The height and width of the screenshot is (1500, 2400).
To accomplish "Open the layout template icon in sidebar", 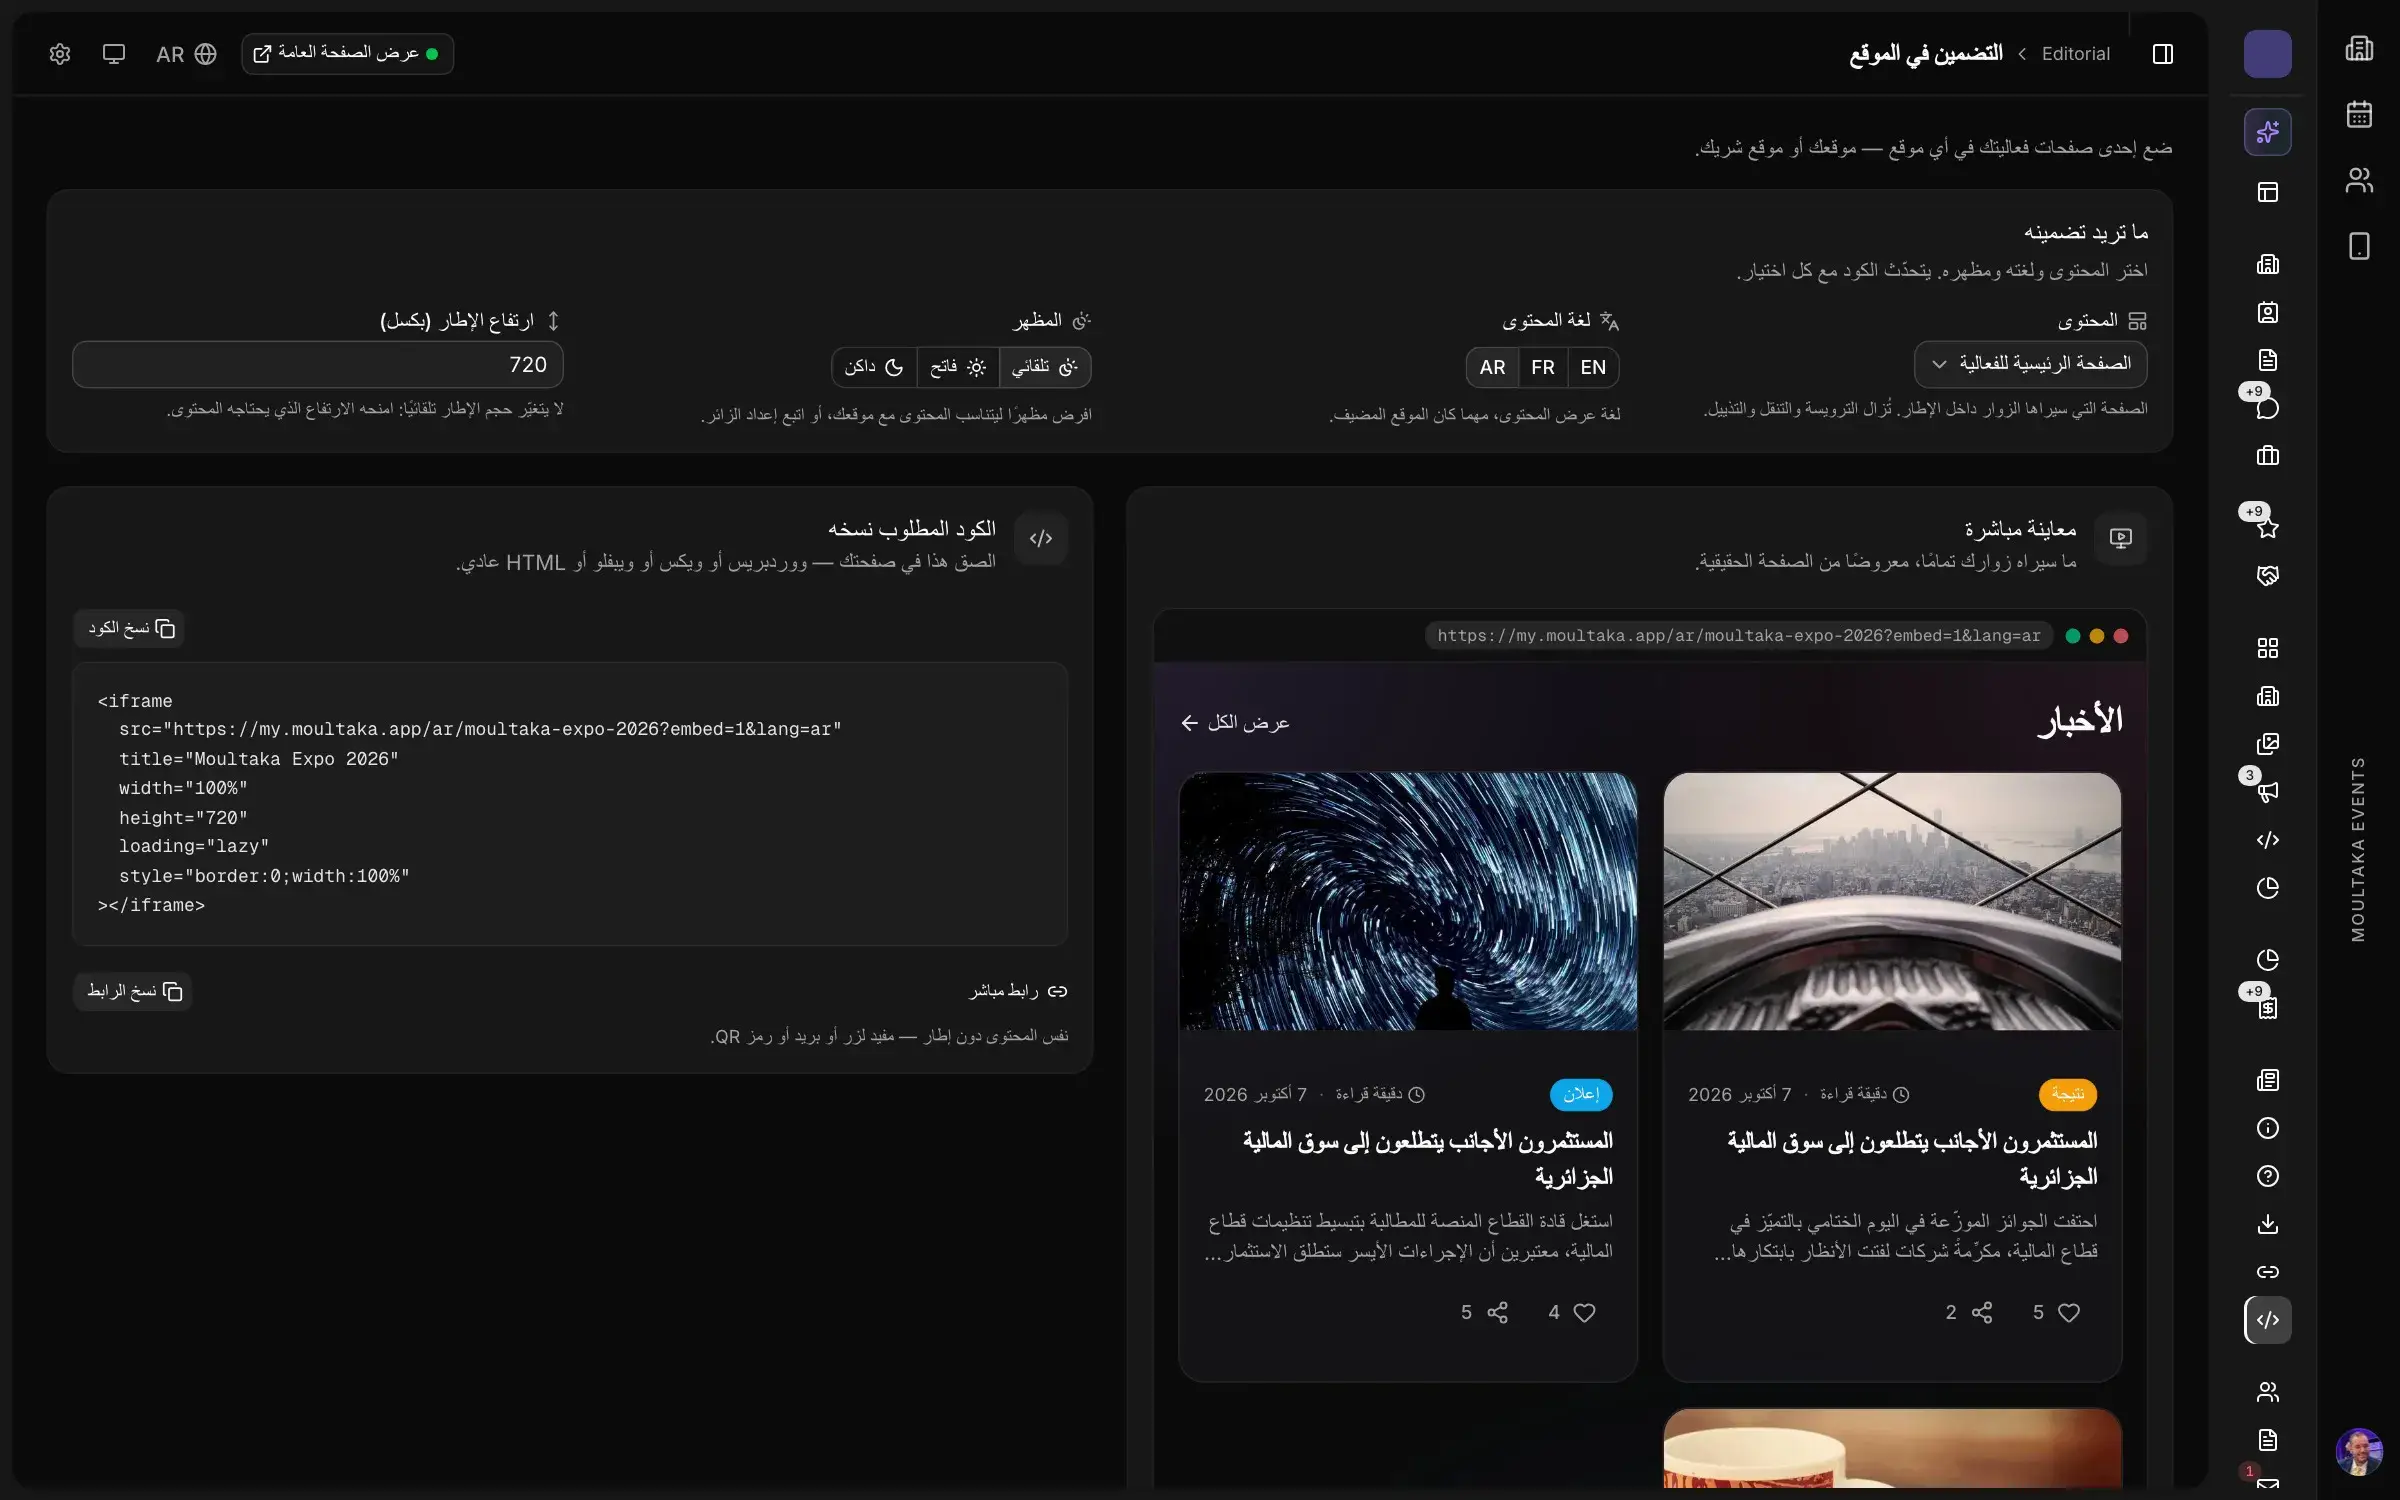I will (x=2267, y=192).
